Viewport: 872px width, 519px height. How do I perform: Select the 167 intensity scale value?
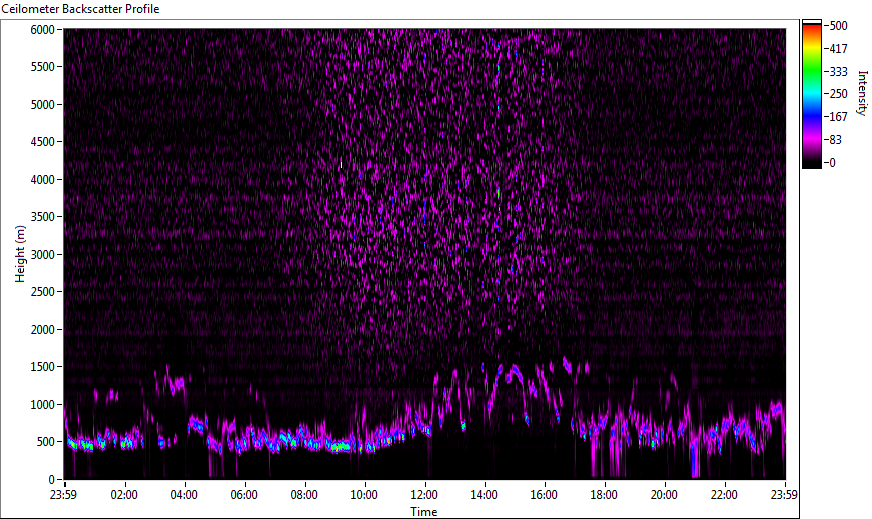838,116
